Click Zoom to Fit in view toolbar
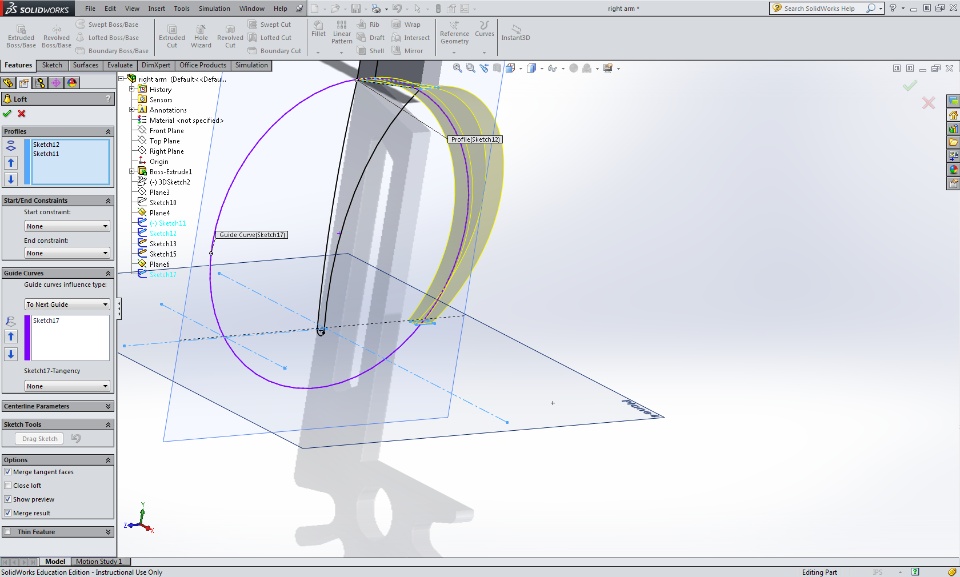The image size is (960, 577). pyautogui.click(x=457, y=68)
